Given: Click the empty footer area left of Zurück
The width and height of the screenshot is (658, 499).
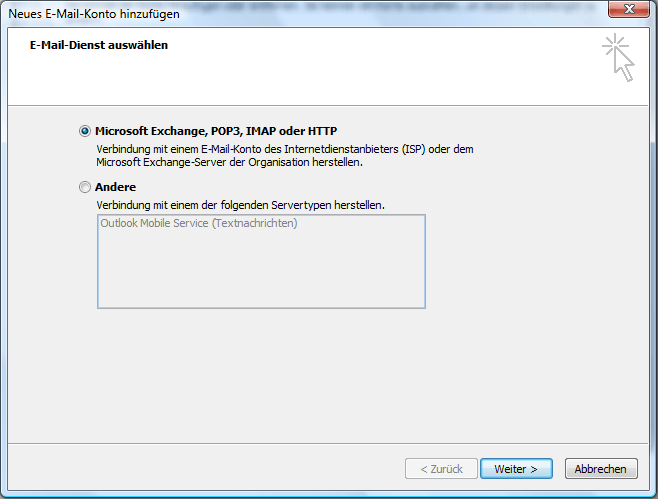Looking at the screenshot, I should (200, 468).
